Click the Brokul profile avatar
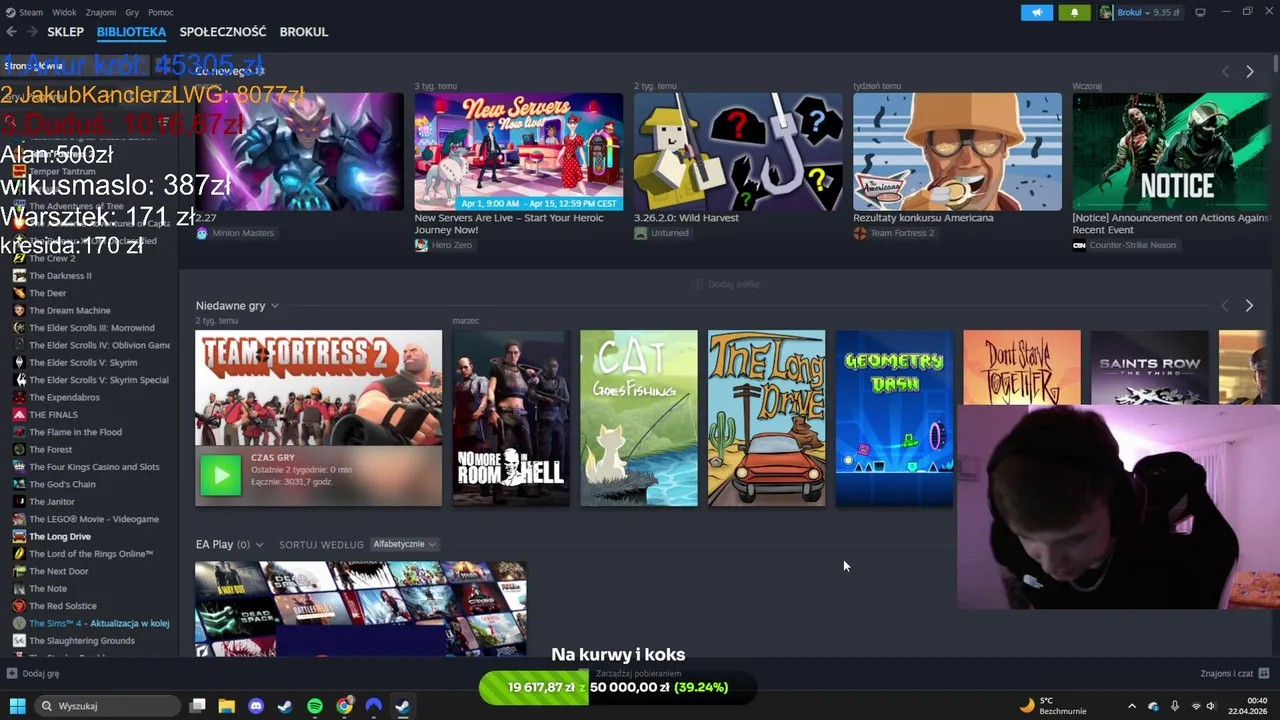 pyautogui.click(x=1106, y=12)
